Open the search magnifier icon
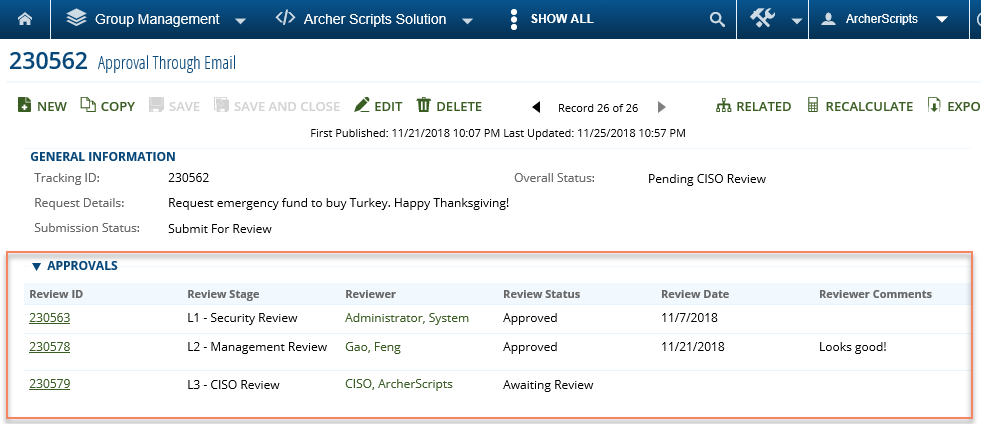The height and width of the screenshot is (424, 981). click(x=717, y=19)
